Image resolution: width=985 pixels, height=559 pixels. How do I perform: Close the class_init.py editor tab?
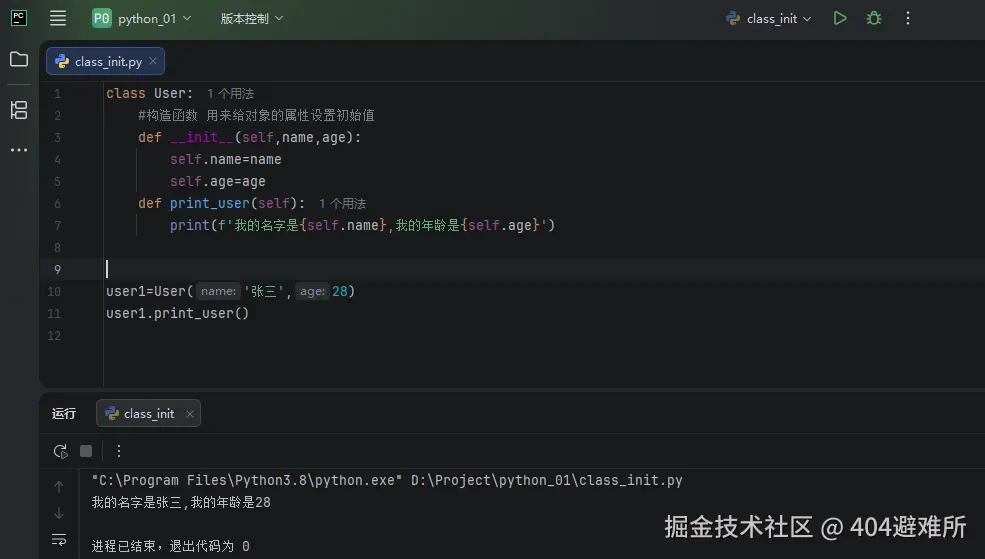coord(153,62)
